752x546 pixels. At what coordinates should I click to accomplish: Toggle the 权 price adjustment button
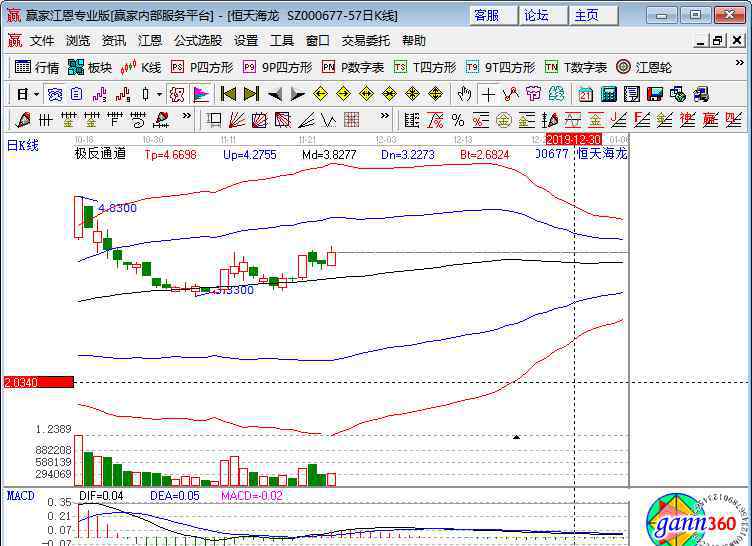click(x=177, y=94)
